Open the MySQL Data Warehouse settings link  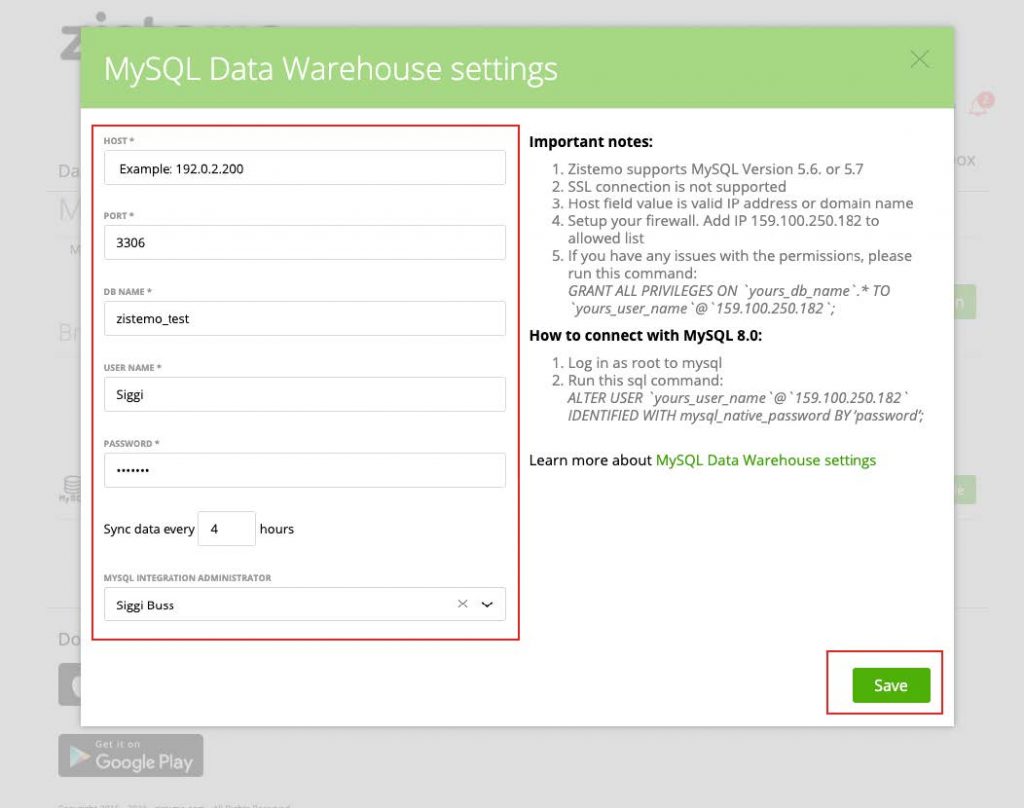[x=766, y=460]
